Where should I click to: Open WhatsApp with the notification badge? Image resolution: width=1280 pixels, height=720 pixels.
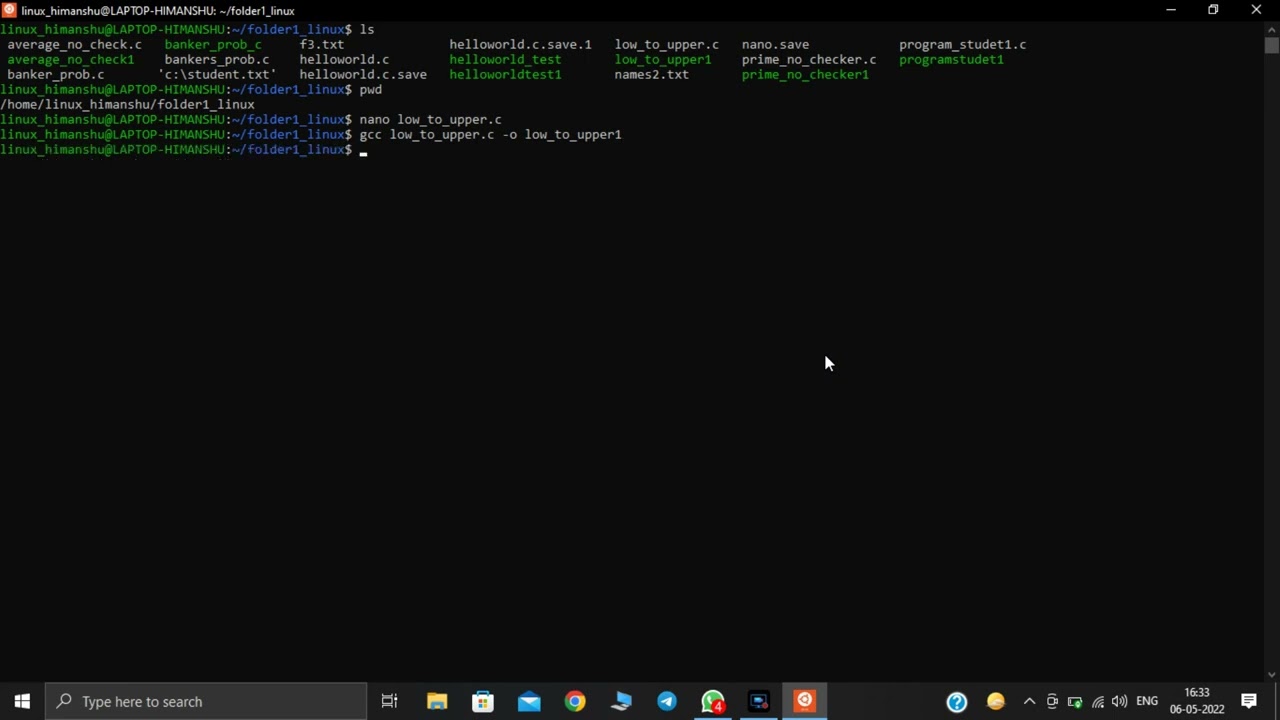click(x=713, y=701)
